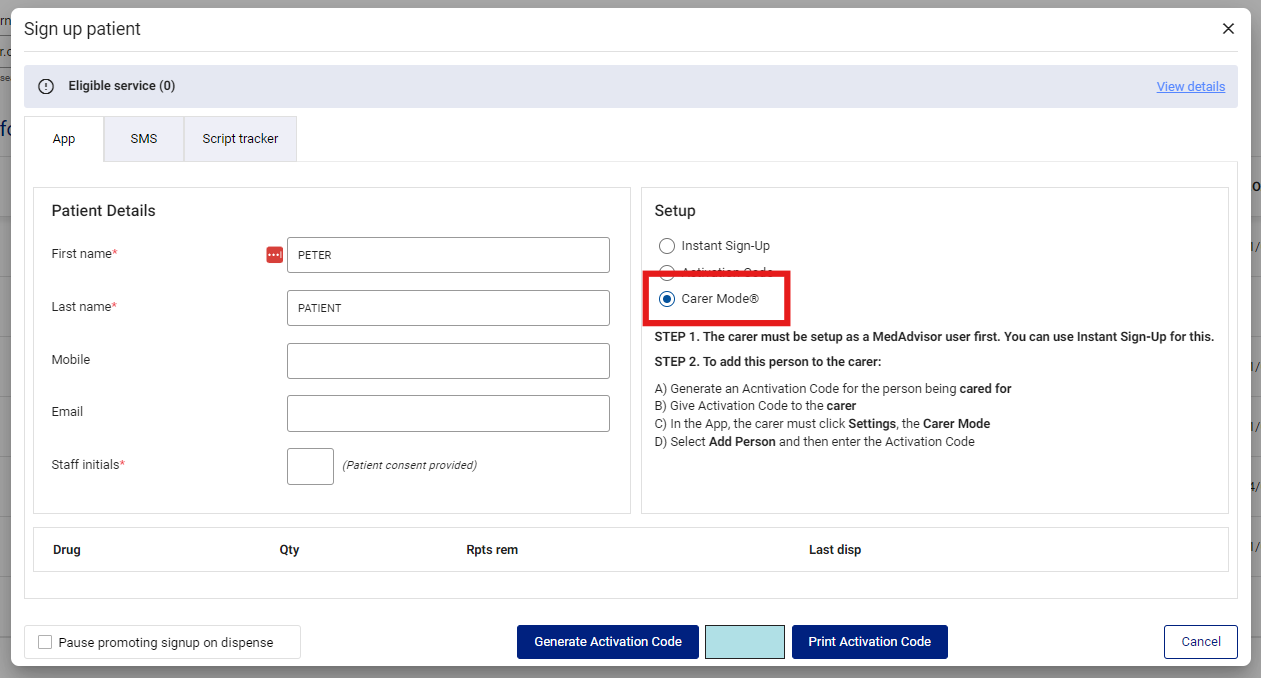Screen dimensions: 1261x678
Task: Click the Last name field containing PATIENT
Action: (448, 308)
